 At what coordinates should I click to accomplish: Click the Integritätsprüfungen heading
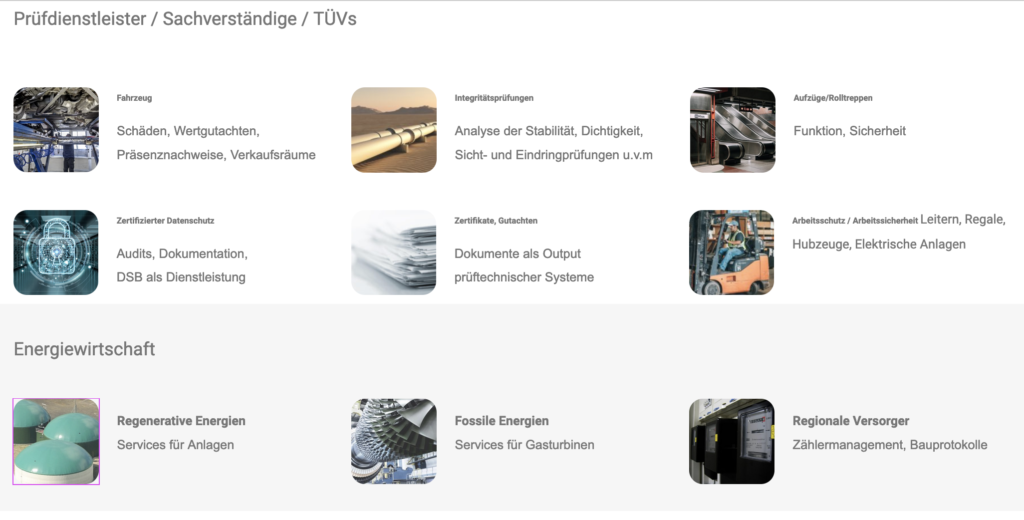pyautogui.click(x=494, y=98)
